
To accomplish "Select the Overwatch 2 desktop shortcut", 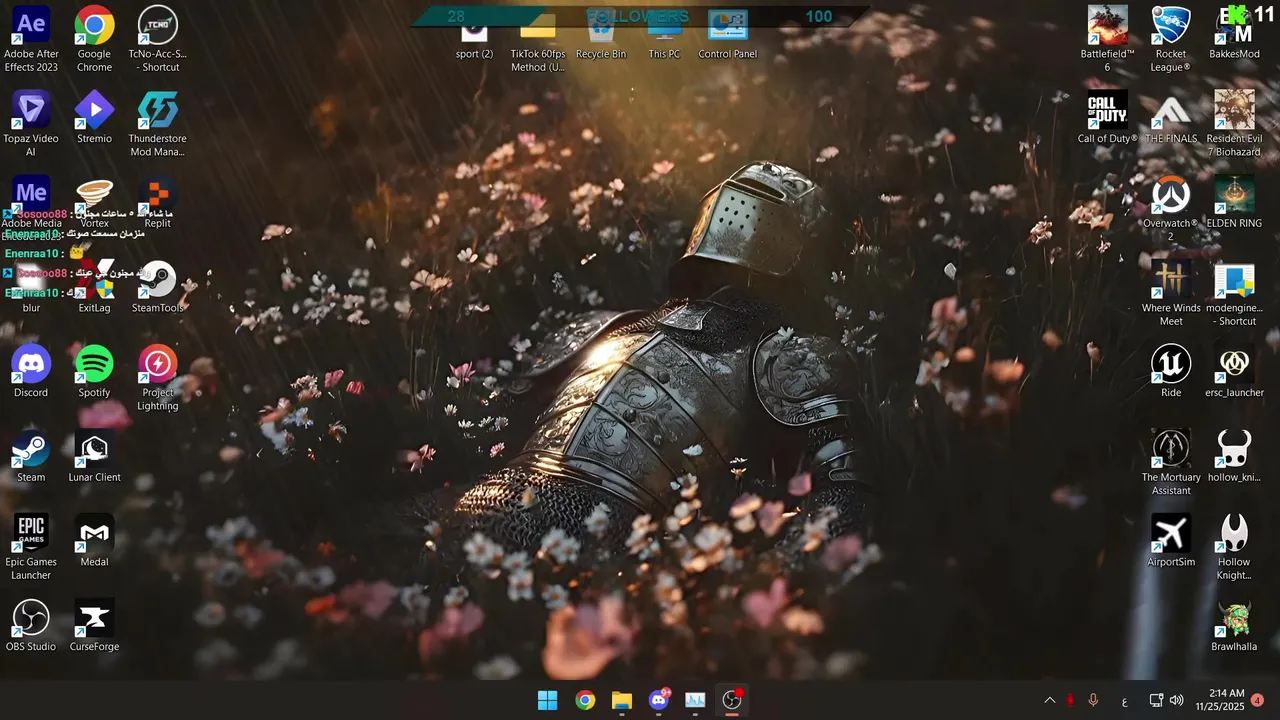I will (1171, 209).
